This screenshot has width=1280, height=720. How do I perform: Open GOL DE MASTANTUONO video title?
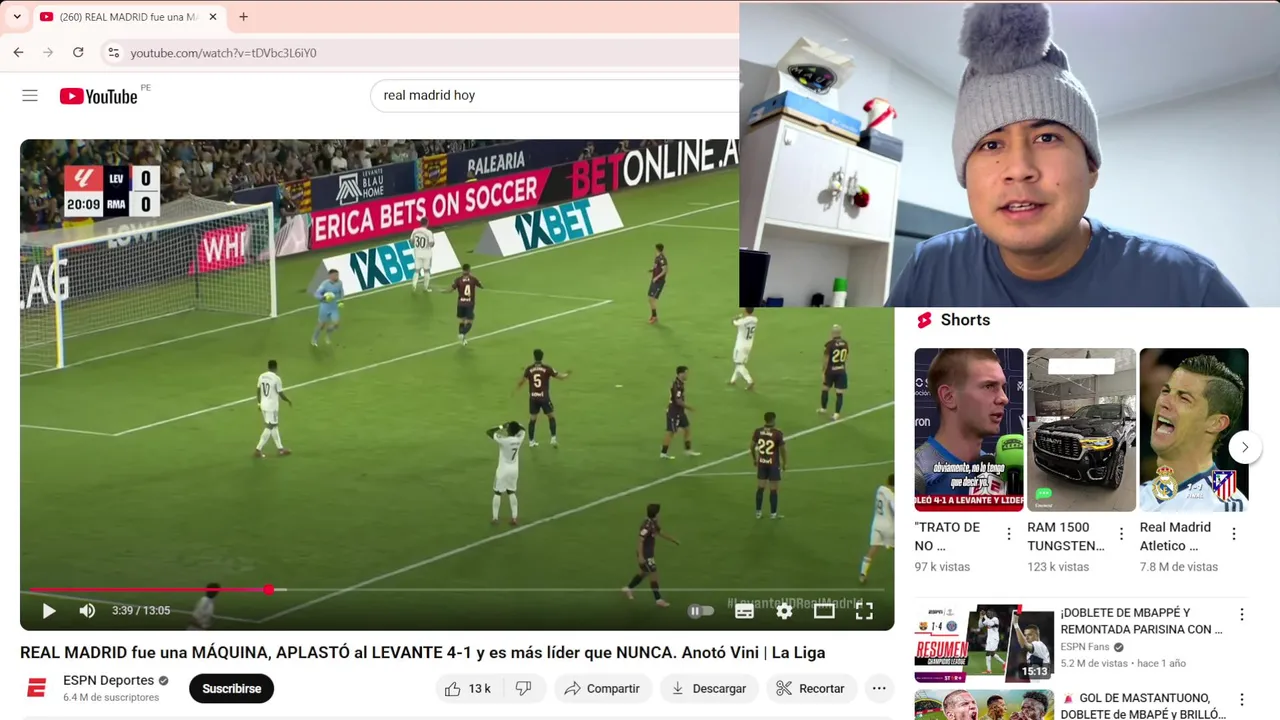pos(1143,705)
